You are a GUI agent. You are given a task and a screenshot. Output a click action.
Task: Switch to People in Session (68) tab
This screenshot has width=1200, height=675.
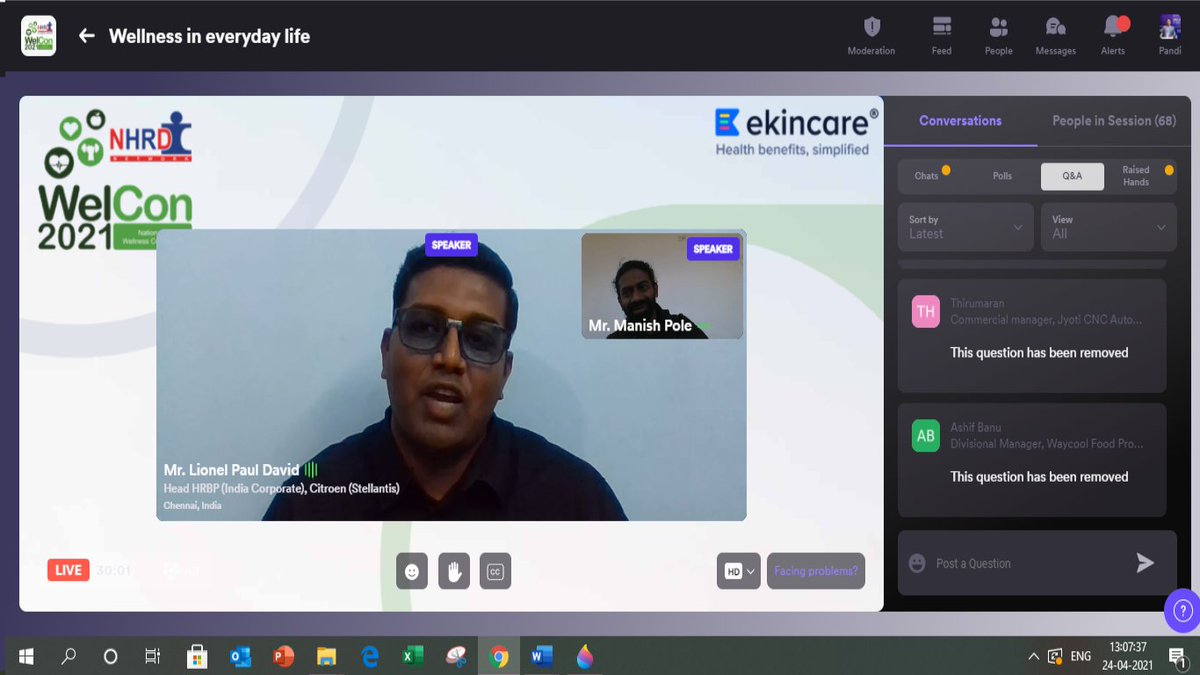1114,121
